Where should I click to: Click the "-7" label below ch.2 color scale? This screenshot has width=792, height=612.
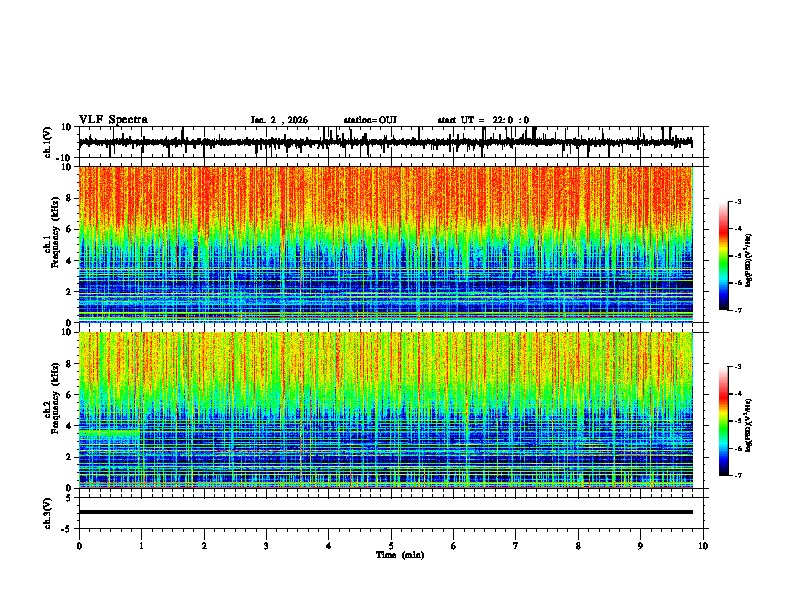point(737,476)
